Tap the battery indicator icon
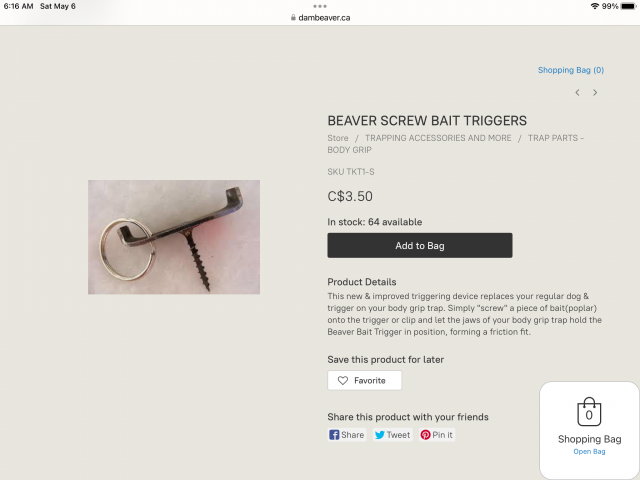This screenshot has height=480, width=640. (x=629, y=6)
